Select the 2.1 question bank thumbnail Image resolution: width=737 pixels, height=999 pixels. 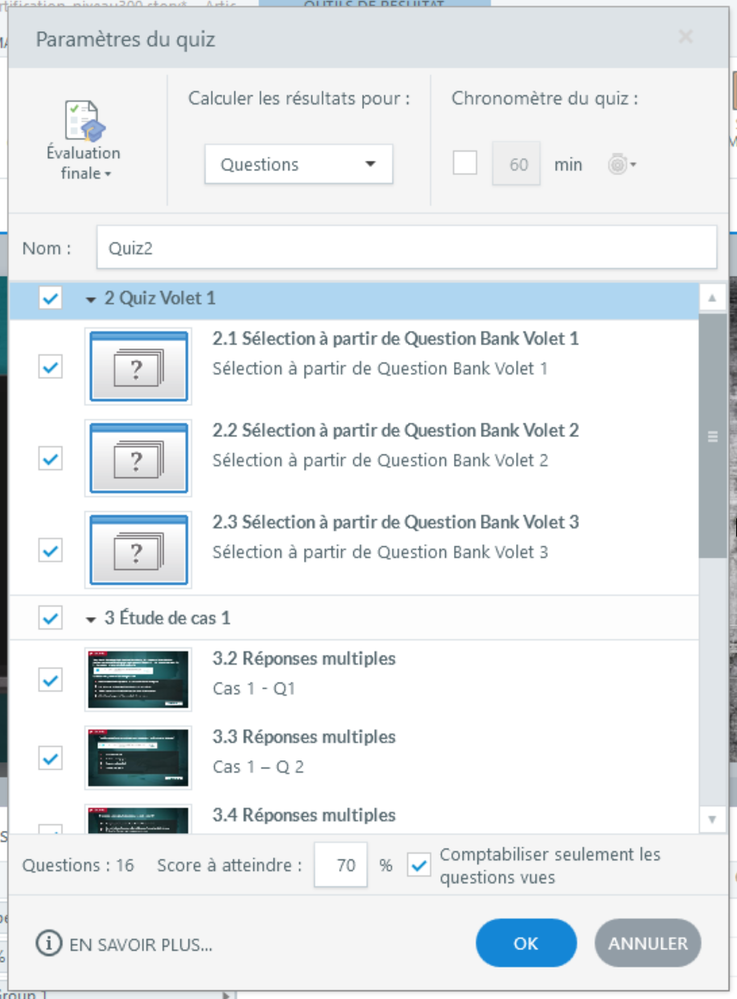[138, 366]
